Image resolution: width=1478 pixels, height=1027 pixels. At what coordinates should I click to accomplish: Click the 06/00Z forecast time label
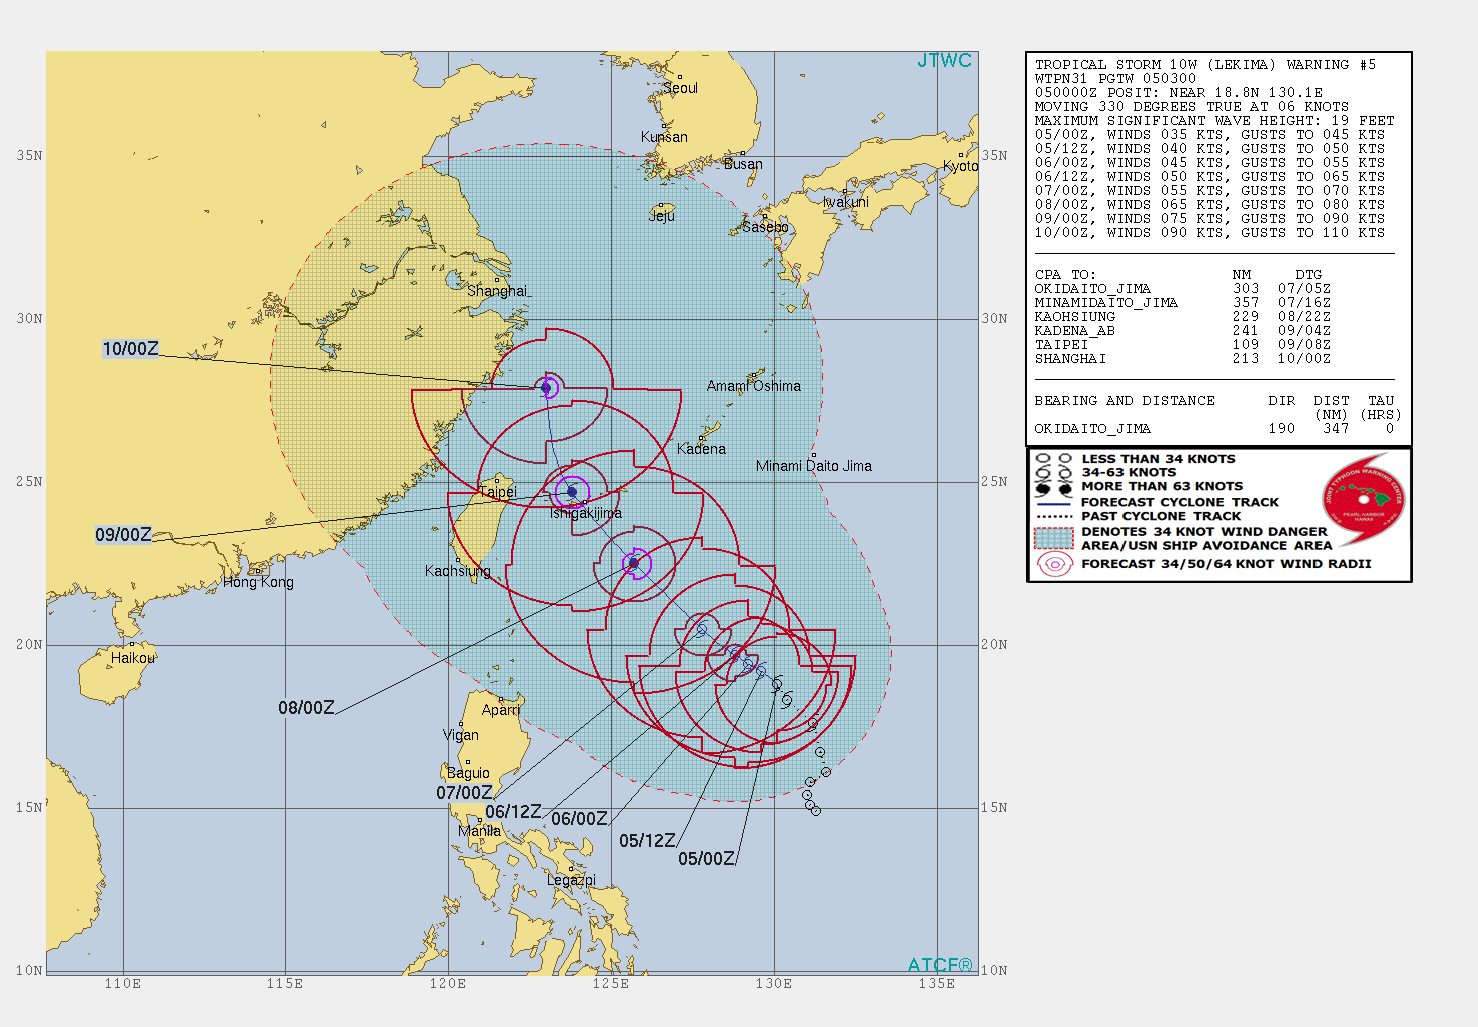coord(579,819)
